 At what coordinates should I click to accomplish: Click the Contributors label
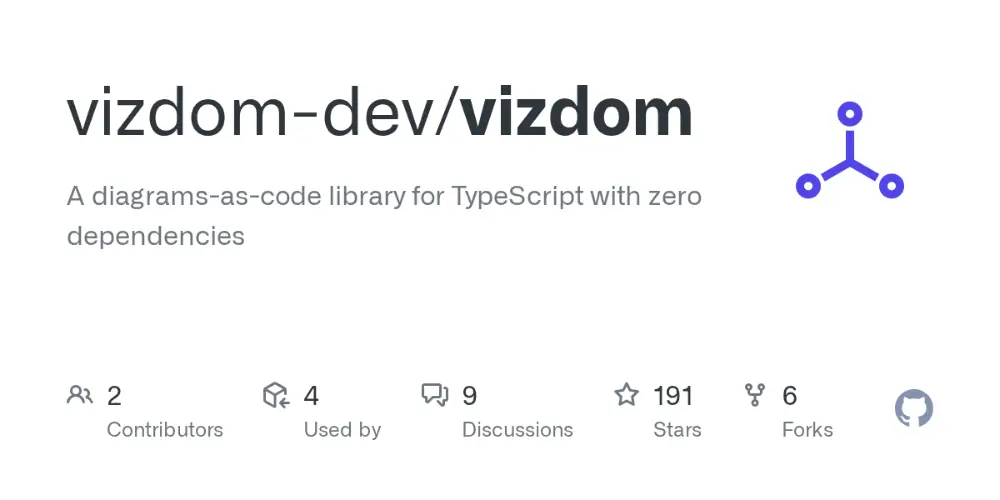pyautogui.click(x=165, y=430)
